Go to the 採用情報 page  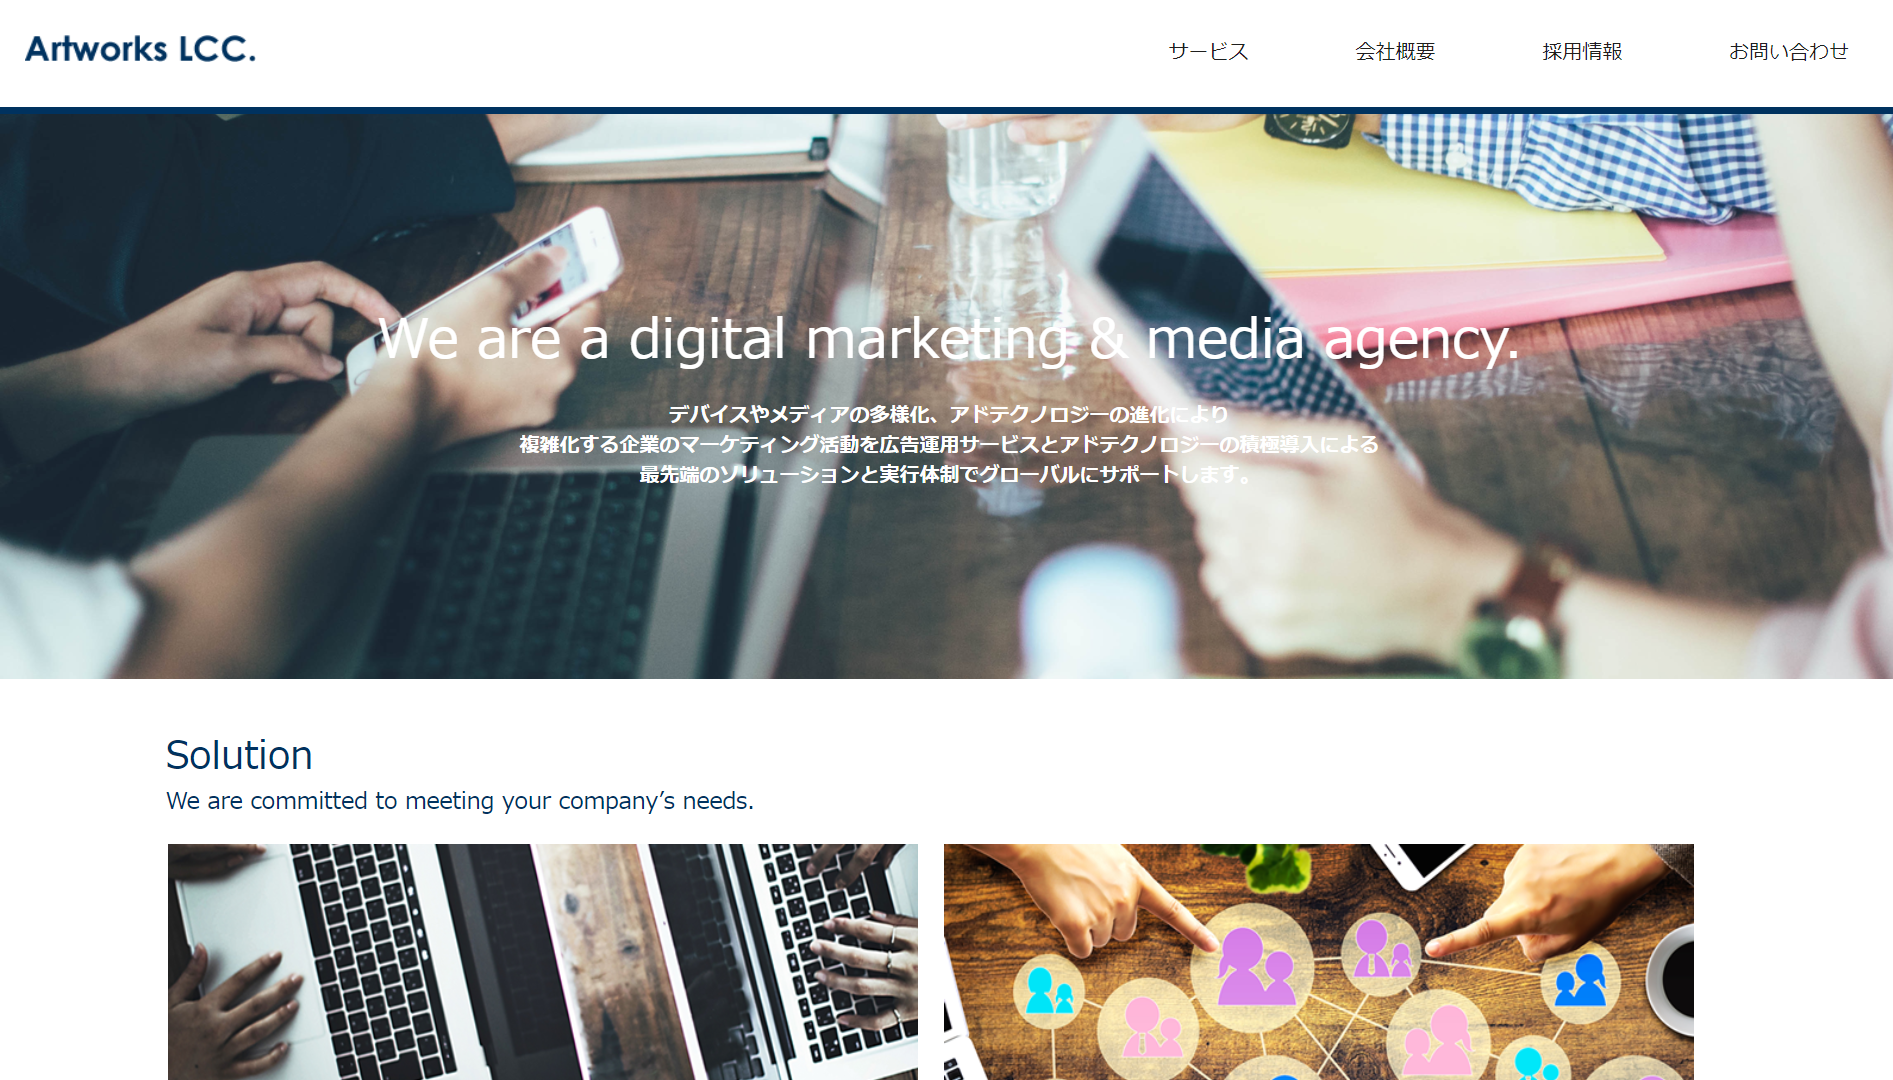point(1582,51)
